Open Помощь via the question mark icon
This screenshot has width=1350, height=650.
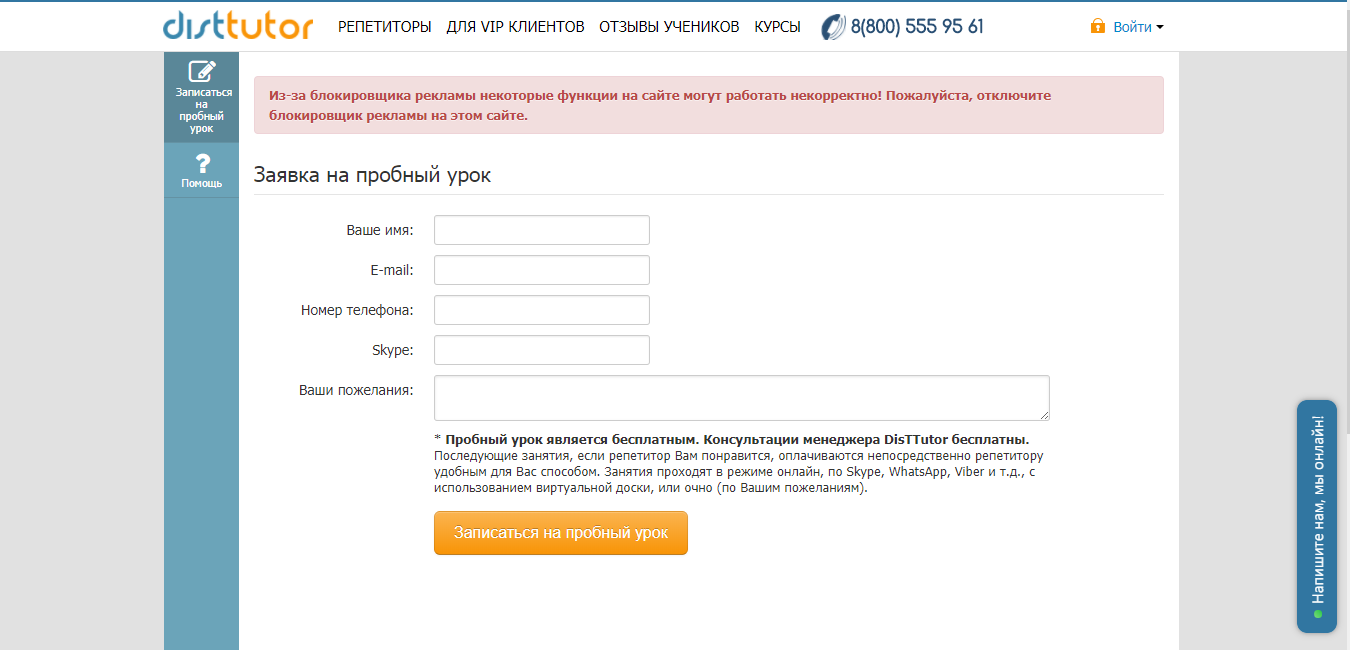coord(201,163)
